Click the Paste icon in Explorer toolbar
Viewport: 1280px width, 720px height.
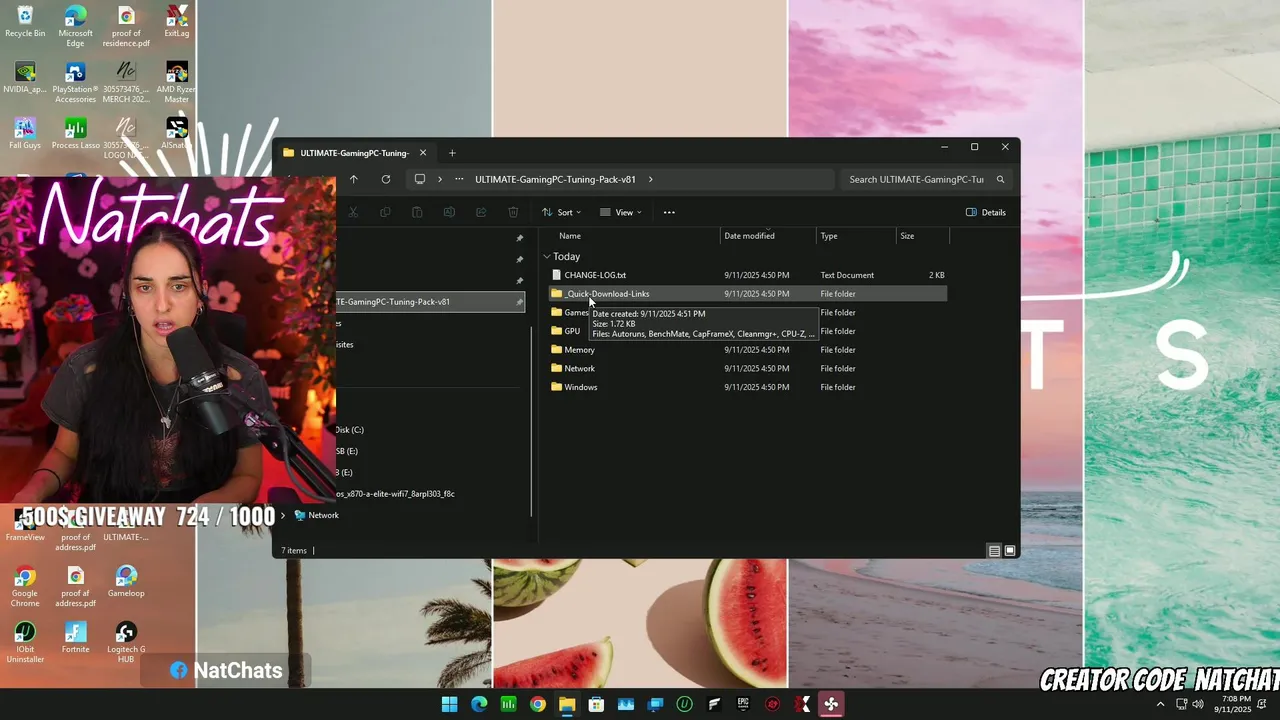(417, 212)
